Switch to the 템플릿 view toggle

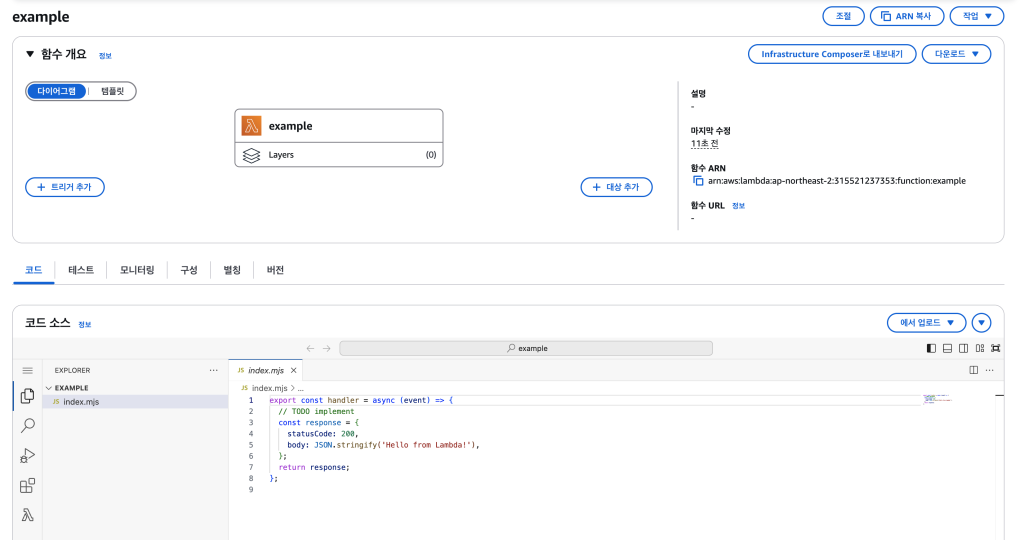112,91
